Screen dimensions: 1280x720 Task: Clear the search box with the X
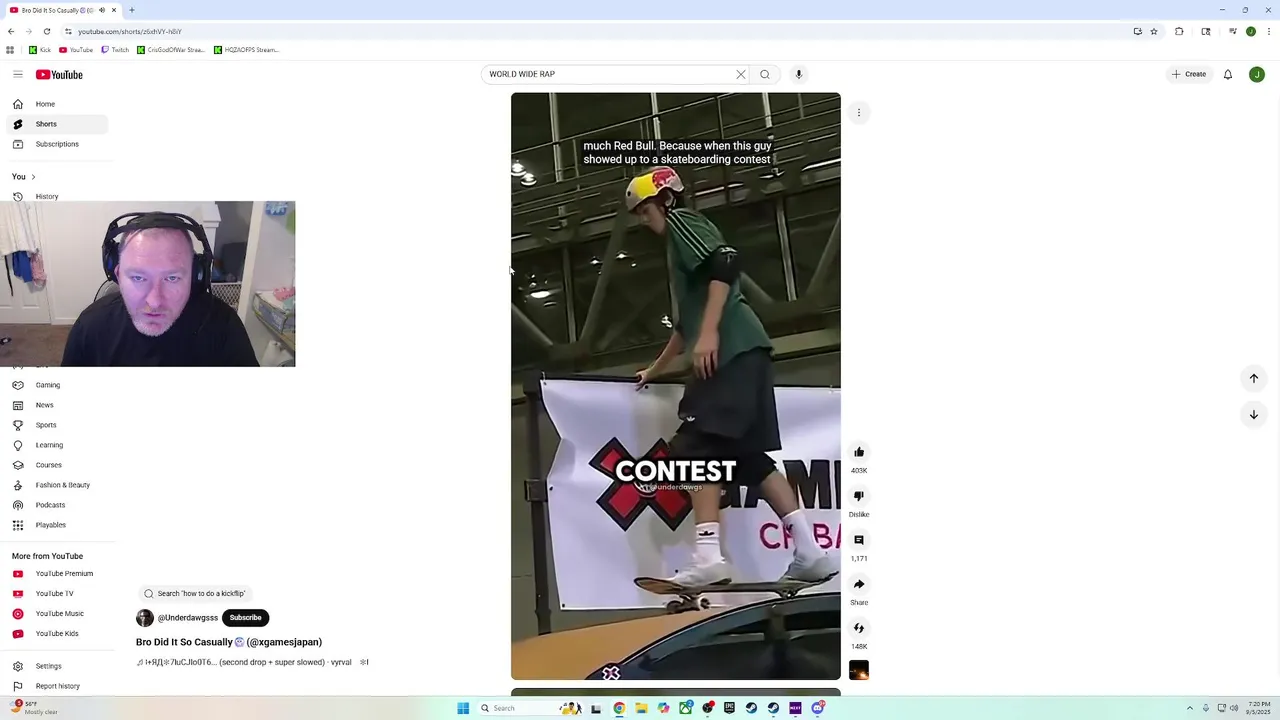pyautogui.click(x=741, y=74)
